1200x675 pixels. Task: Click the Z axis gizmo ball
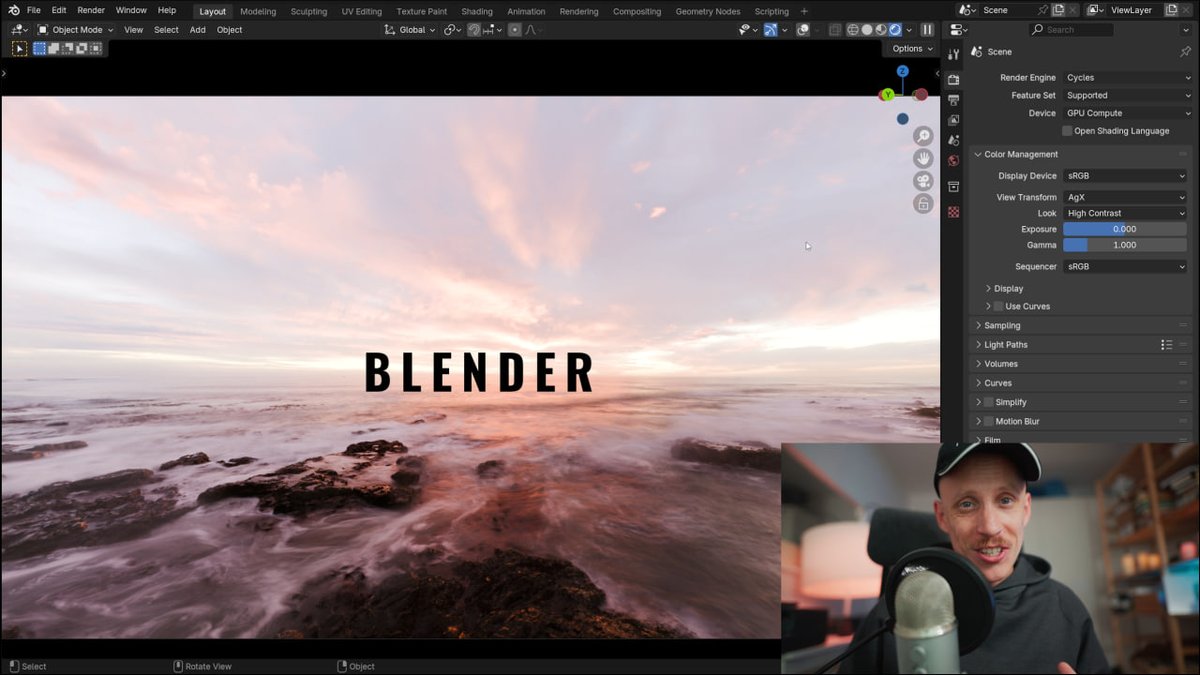click(902, 71)
